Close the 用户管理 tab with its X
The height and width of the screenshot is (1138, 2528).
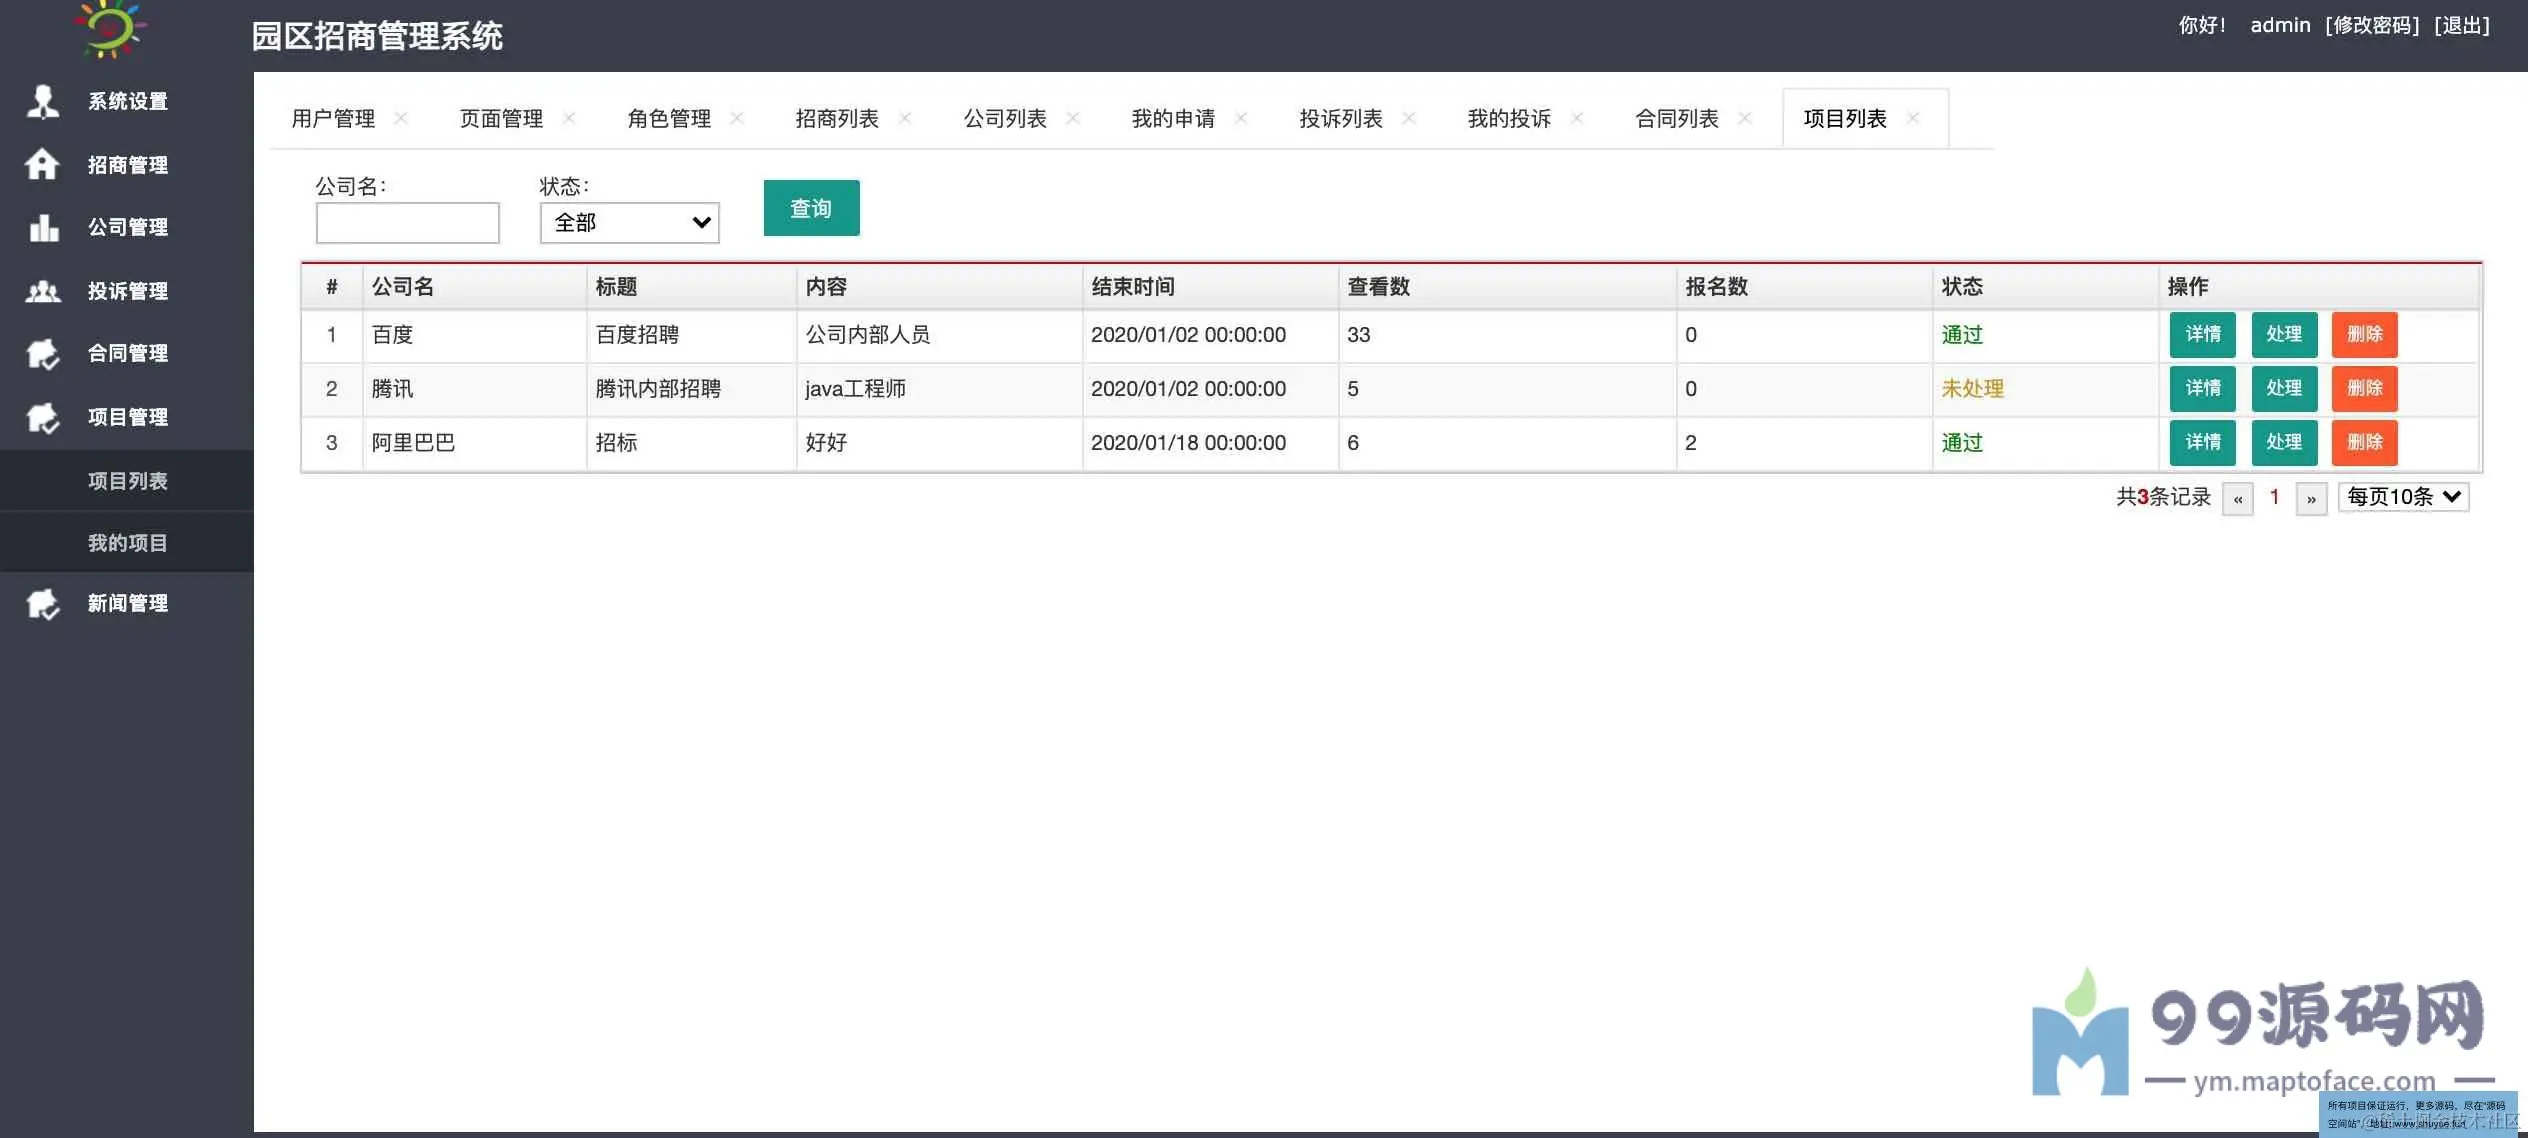point(401,118)
